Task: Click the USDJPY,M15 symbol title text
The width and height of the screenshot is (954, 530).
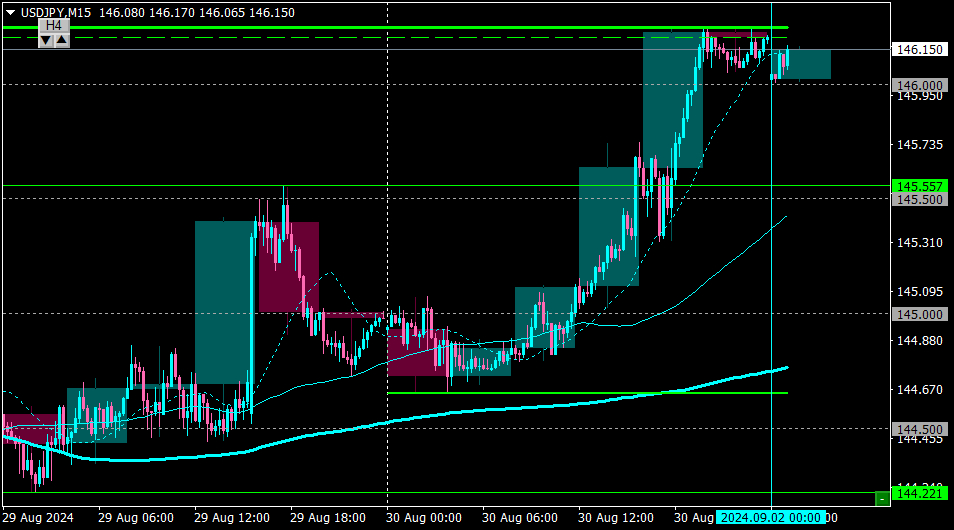Action: (x=56, y=13)
